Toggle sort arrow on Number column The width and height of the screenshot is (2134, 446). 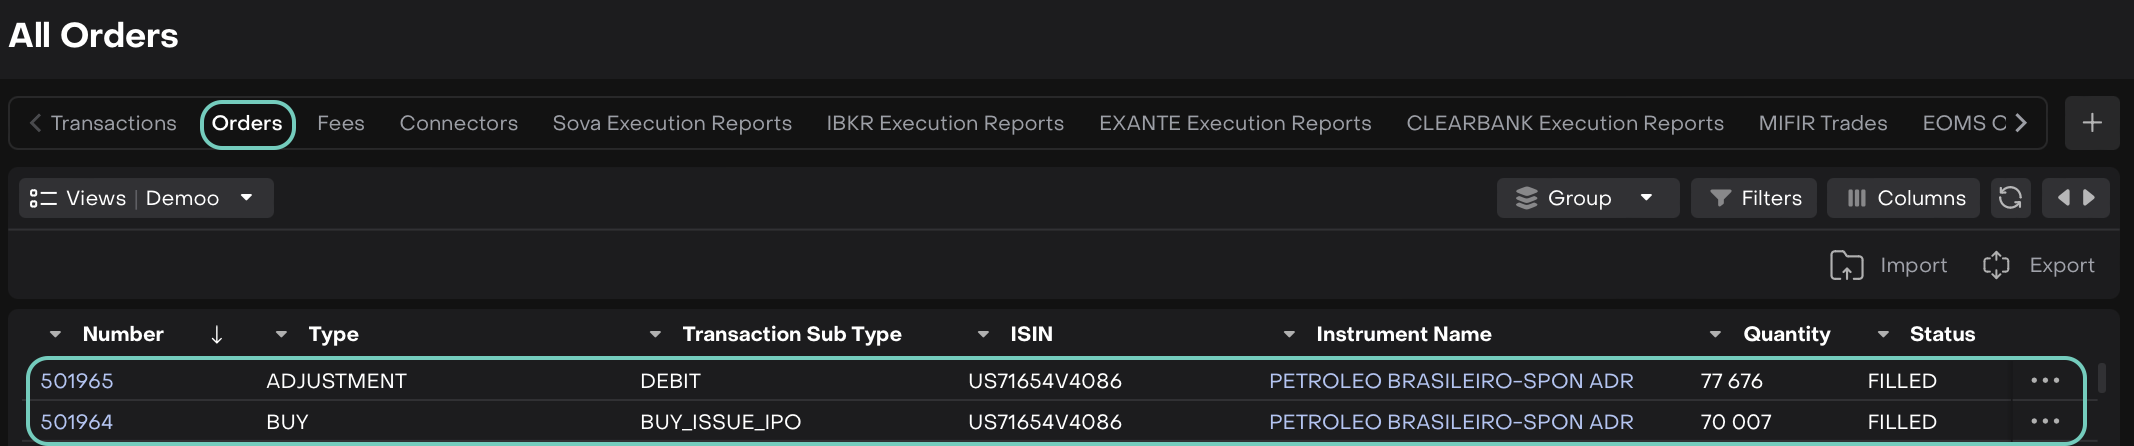coord(217,335)
